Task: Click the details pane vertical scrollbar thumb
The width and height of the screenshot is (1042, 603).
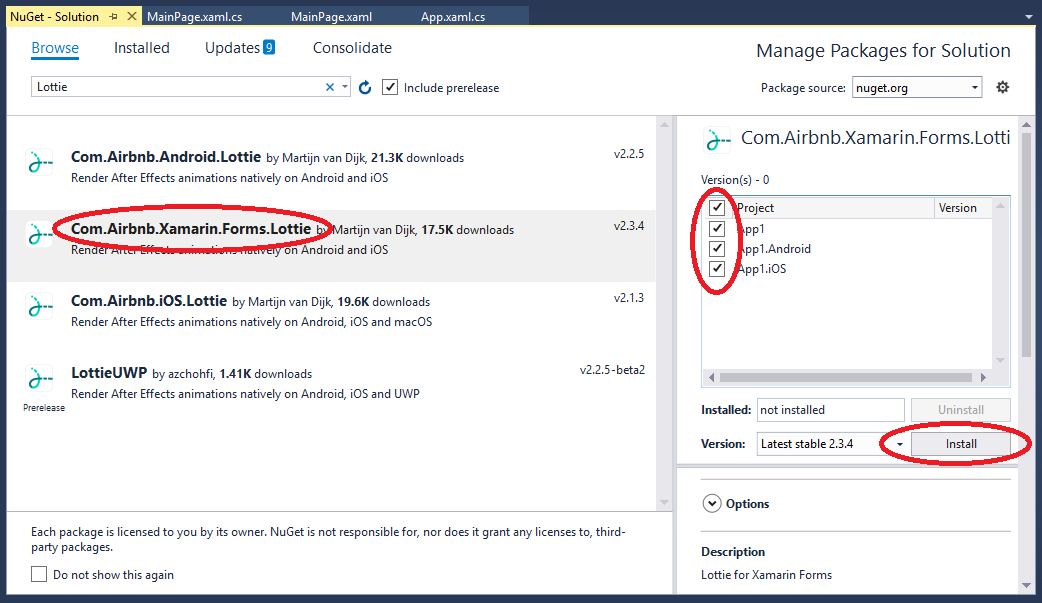Action: tap(1027, 245)
